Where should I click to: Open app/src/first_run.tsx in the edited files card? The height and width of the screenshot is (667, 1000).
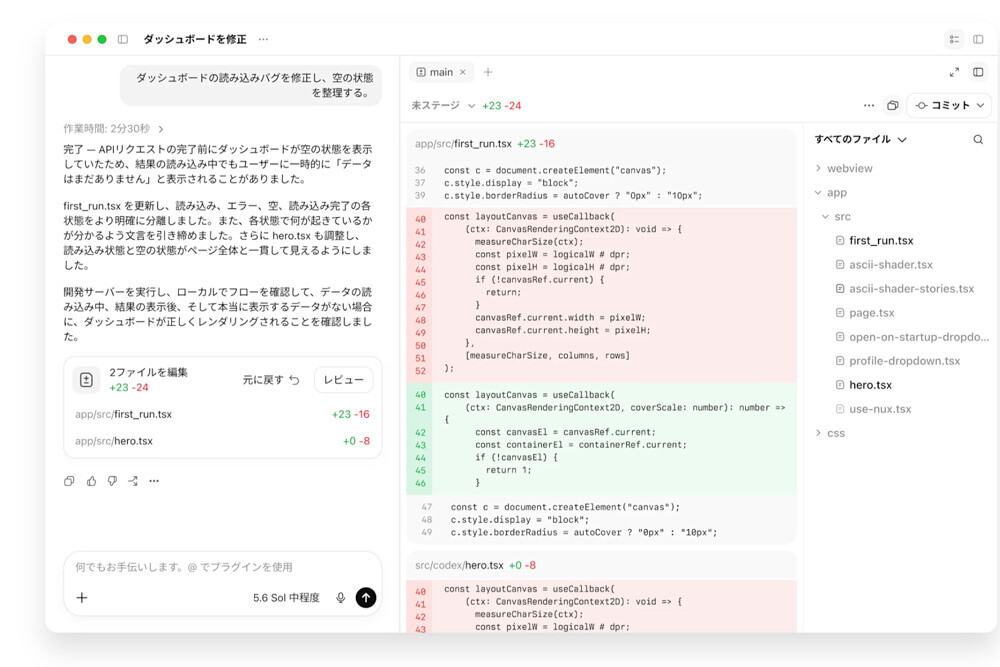coord(223,414)
